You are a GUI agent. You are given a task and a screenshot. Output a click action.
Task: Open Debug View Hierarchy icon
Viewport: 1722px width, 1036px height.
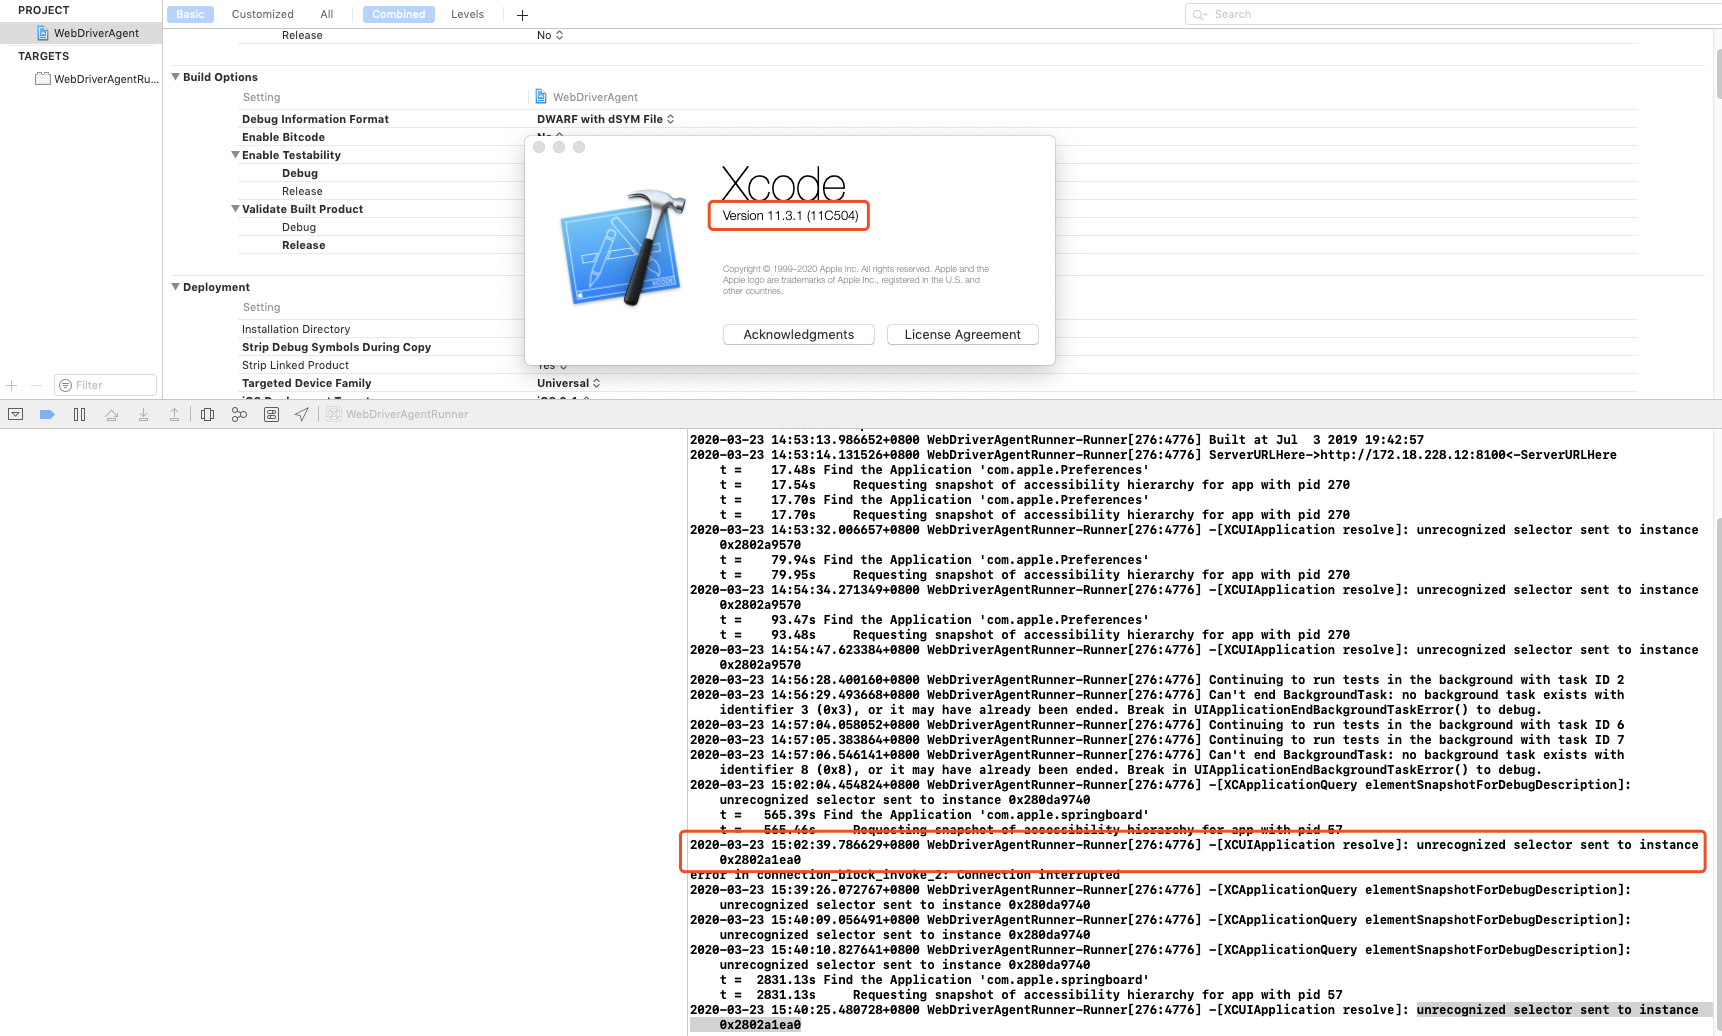tap(207, 414)
